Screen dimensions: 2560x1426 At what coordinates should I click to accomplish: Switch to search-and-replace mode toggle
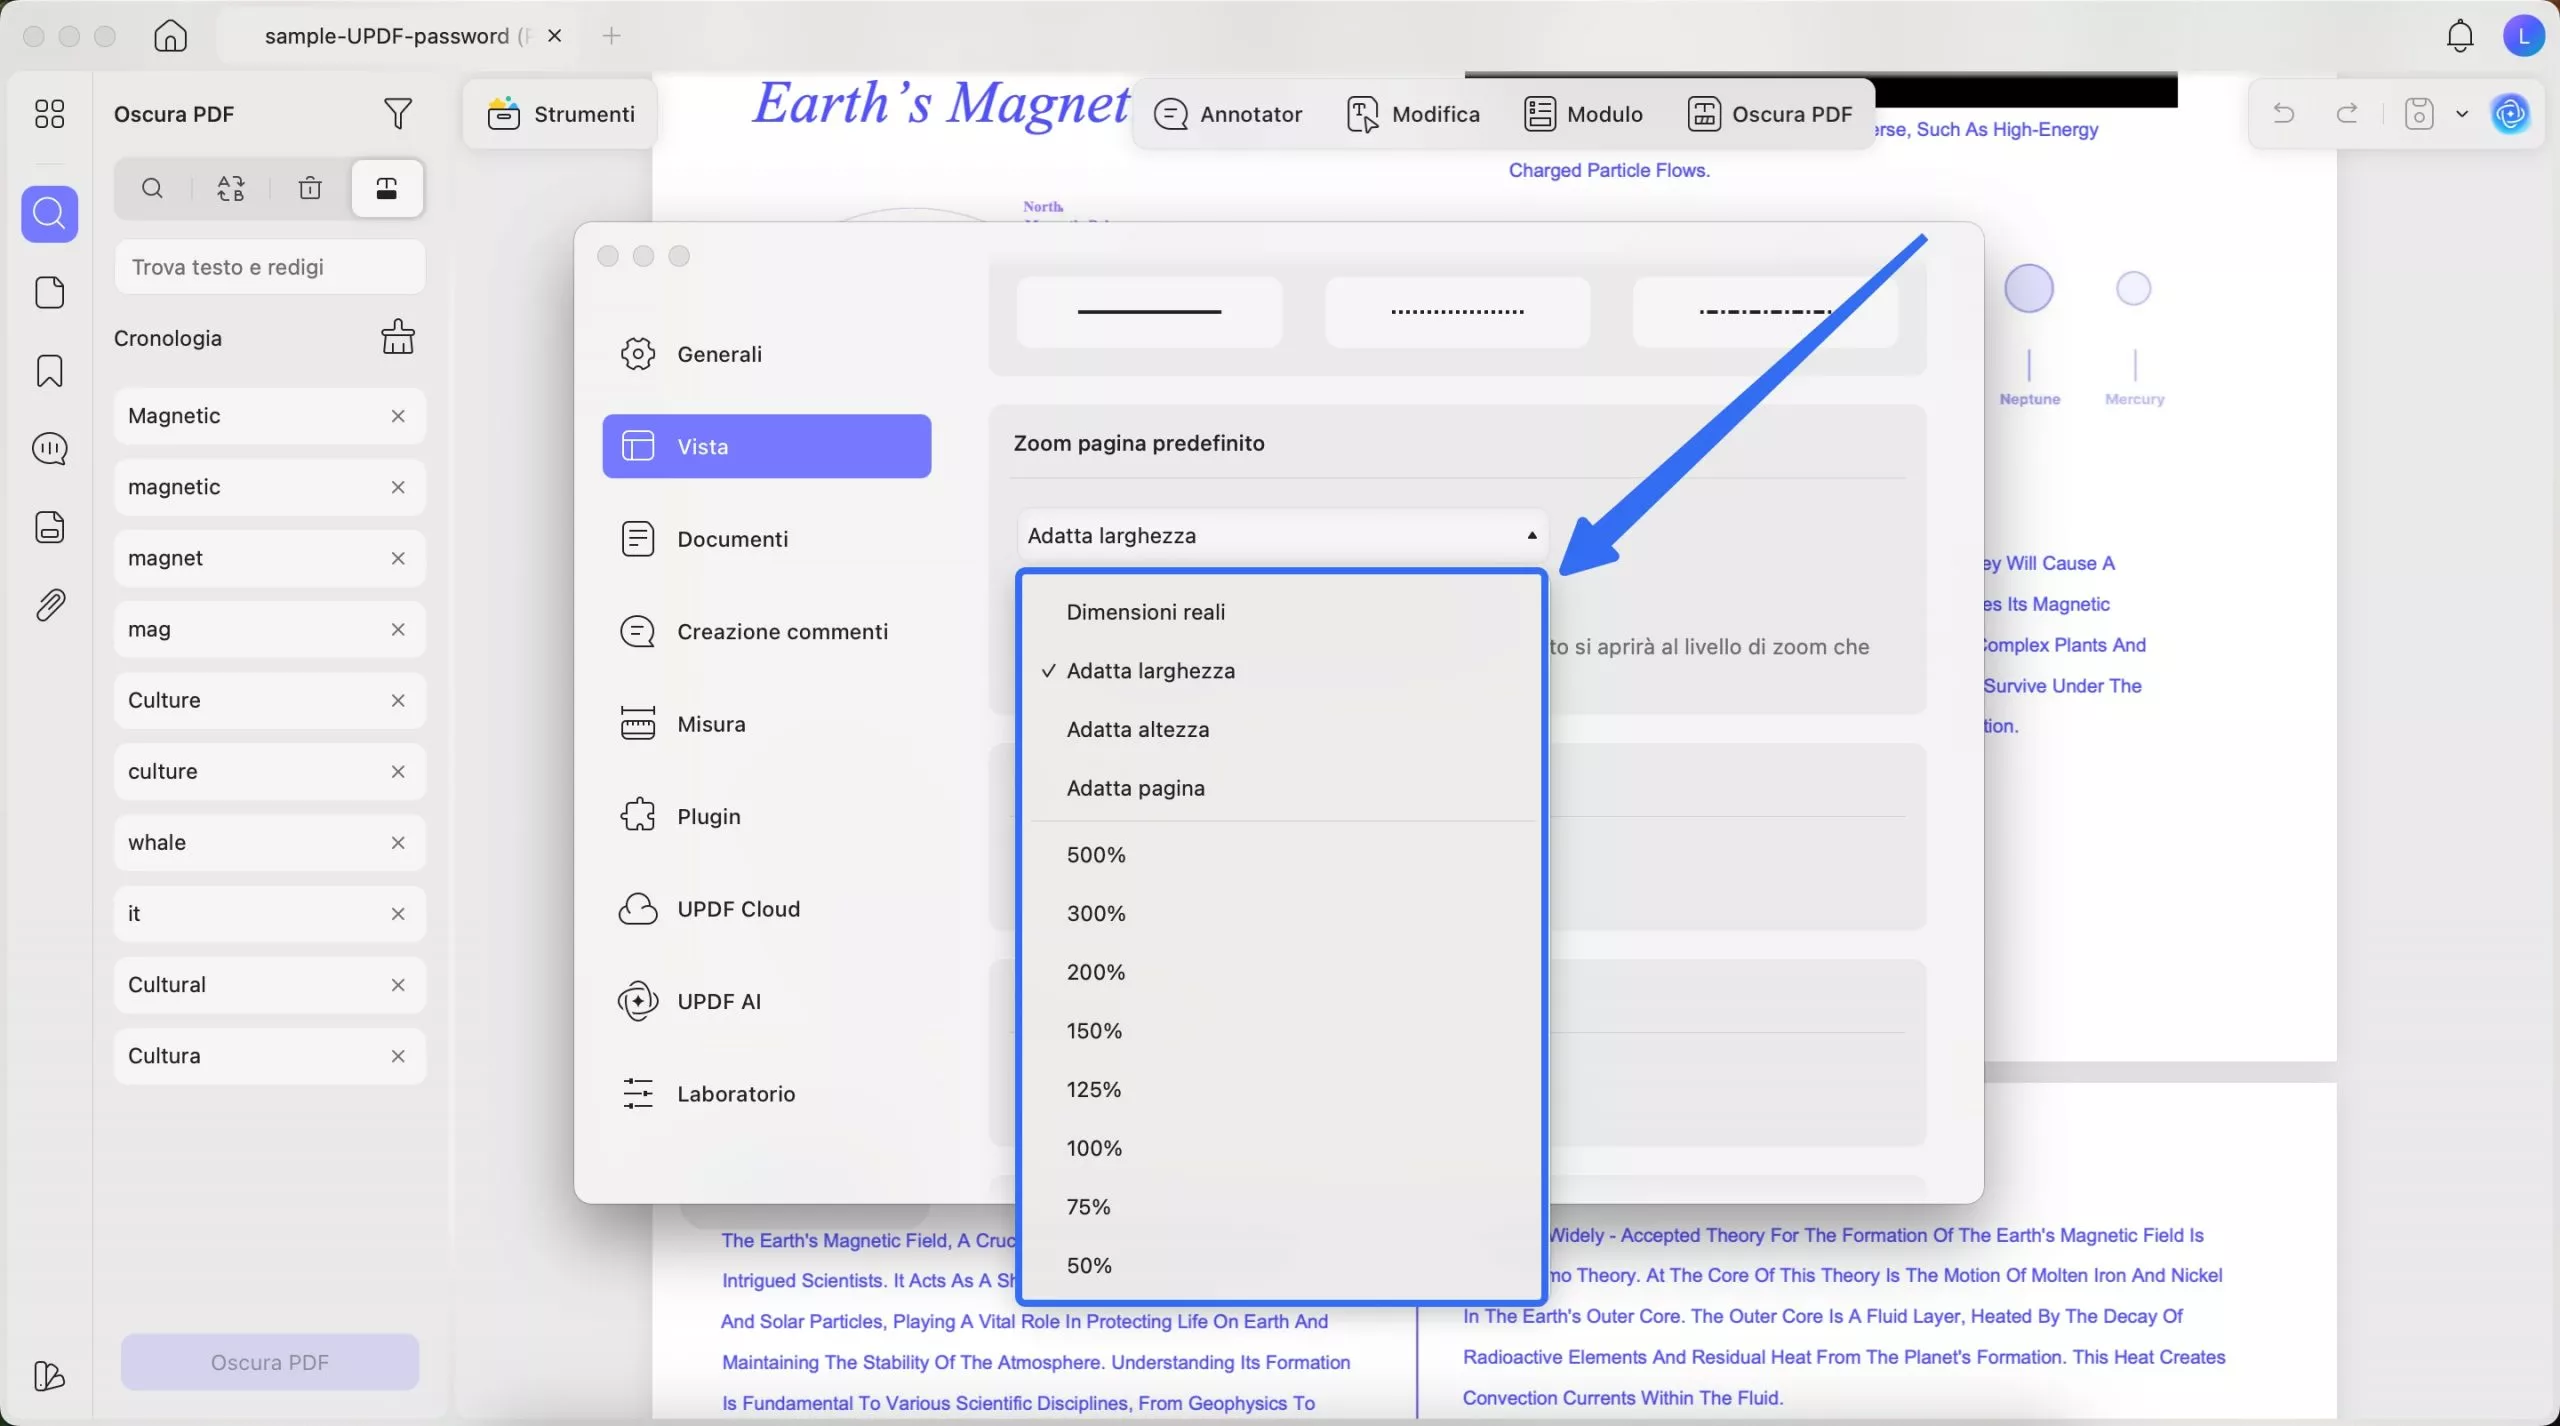[x=231, y=188]
